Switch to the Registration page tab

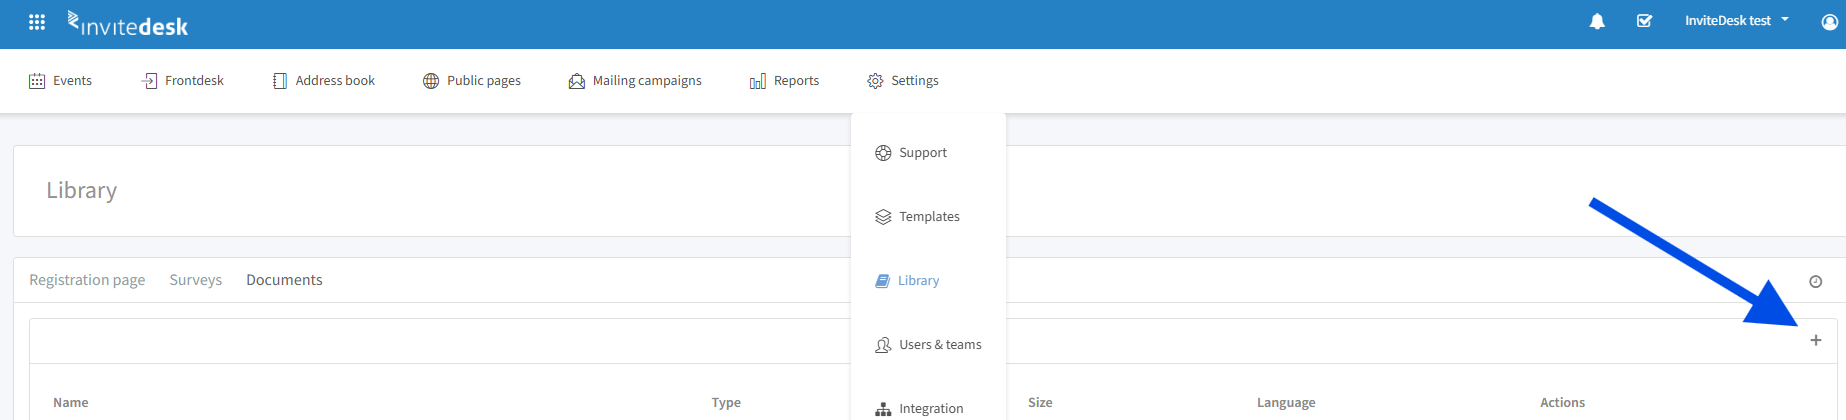point(87,280)
